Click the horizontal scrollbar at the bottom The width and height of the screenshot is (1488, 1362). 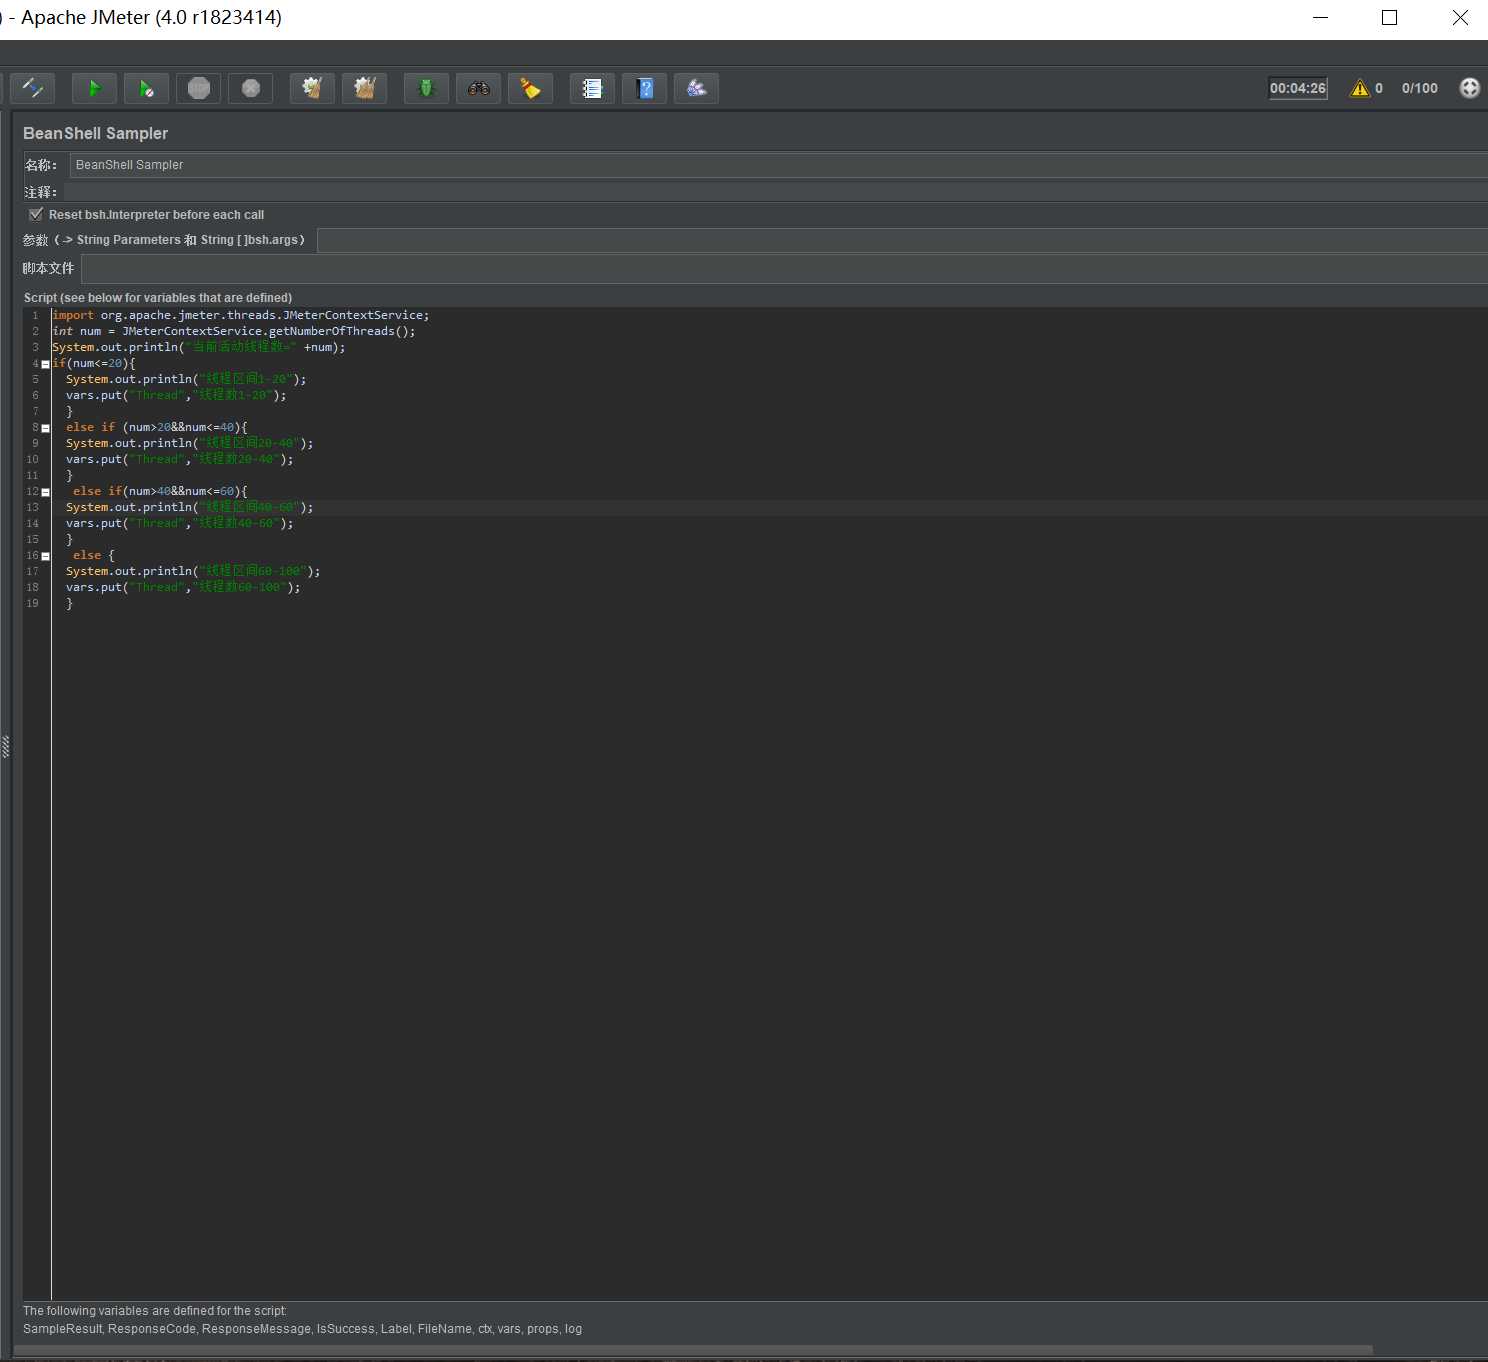click(693, 1350)
